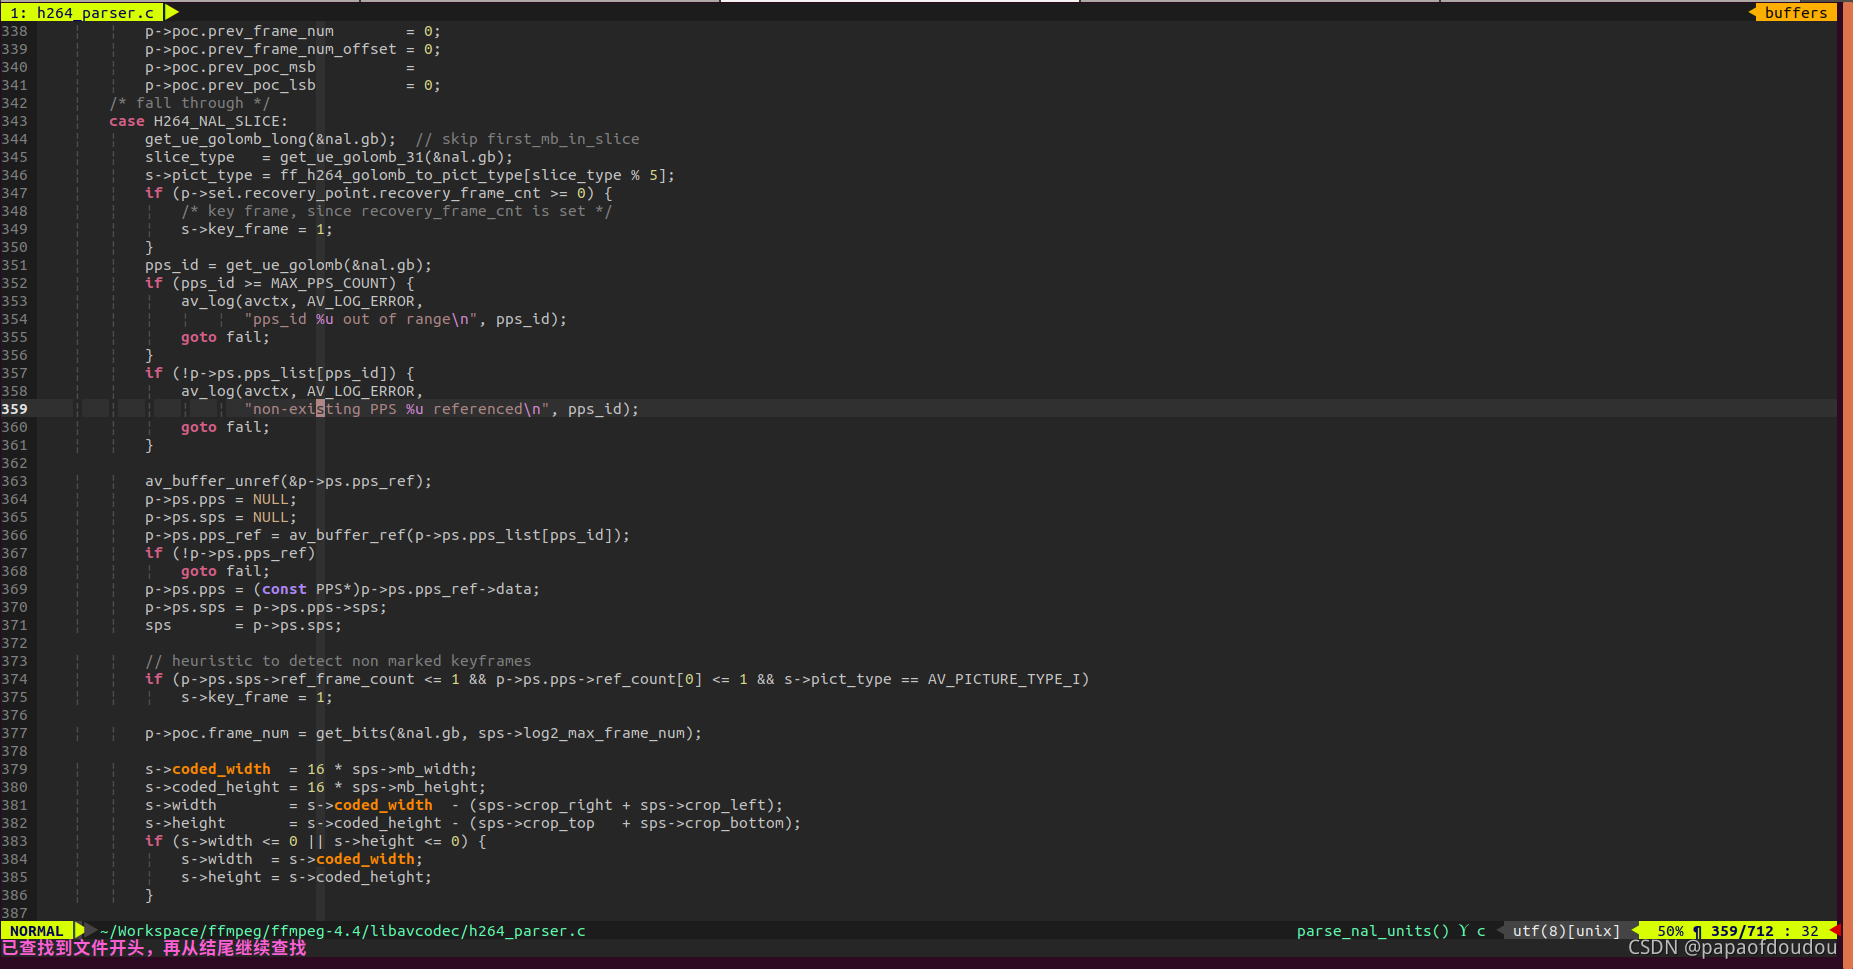
Task: Click the 'case' keyword on line 343
Action: coord(127,121)
